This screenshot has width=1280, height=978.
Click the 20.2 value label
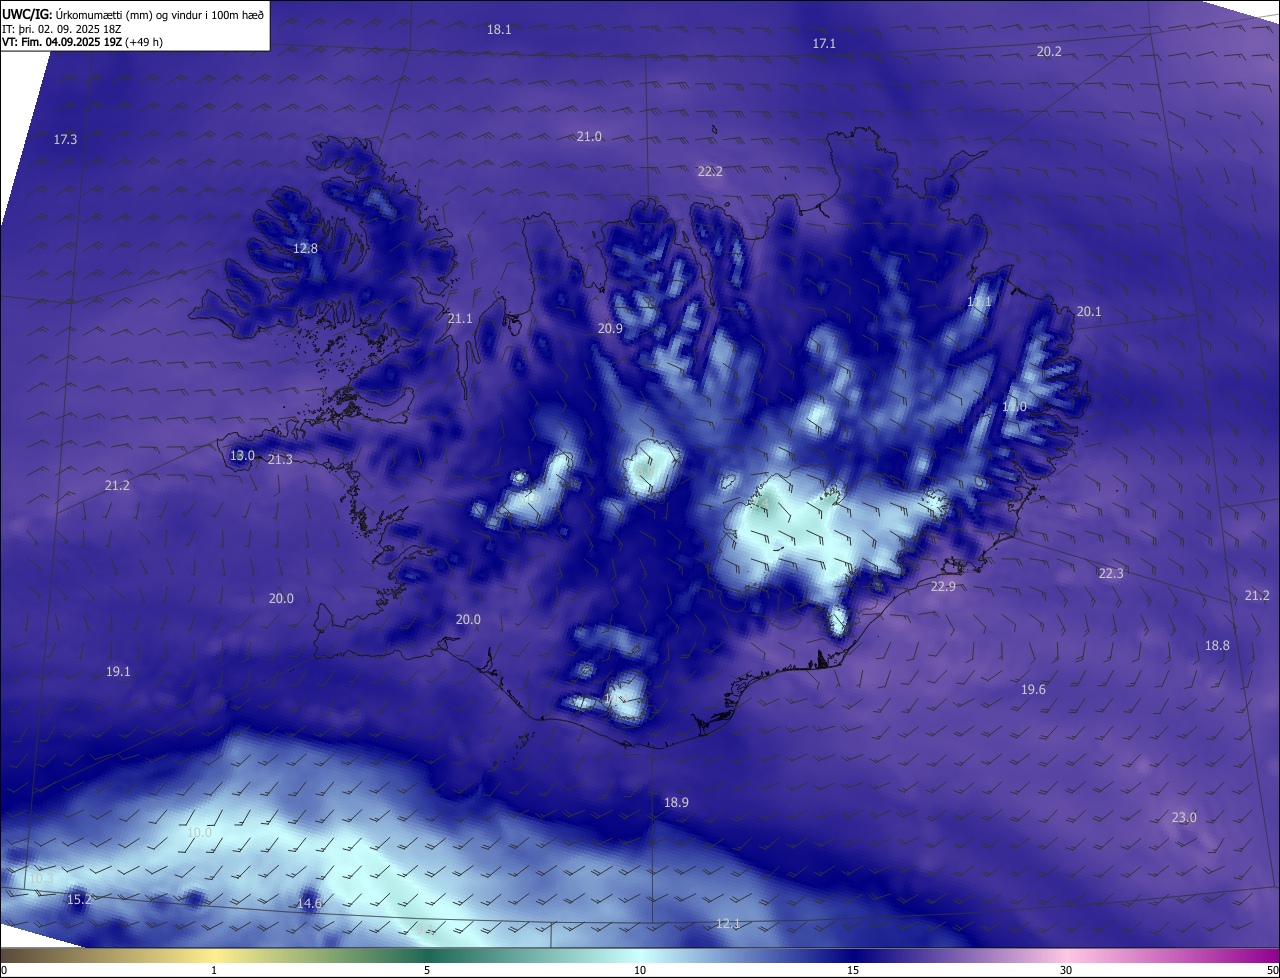point(1049,51)
